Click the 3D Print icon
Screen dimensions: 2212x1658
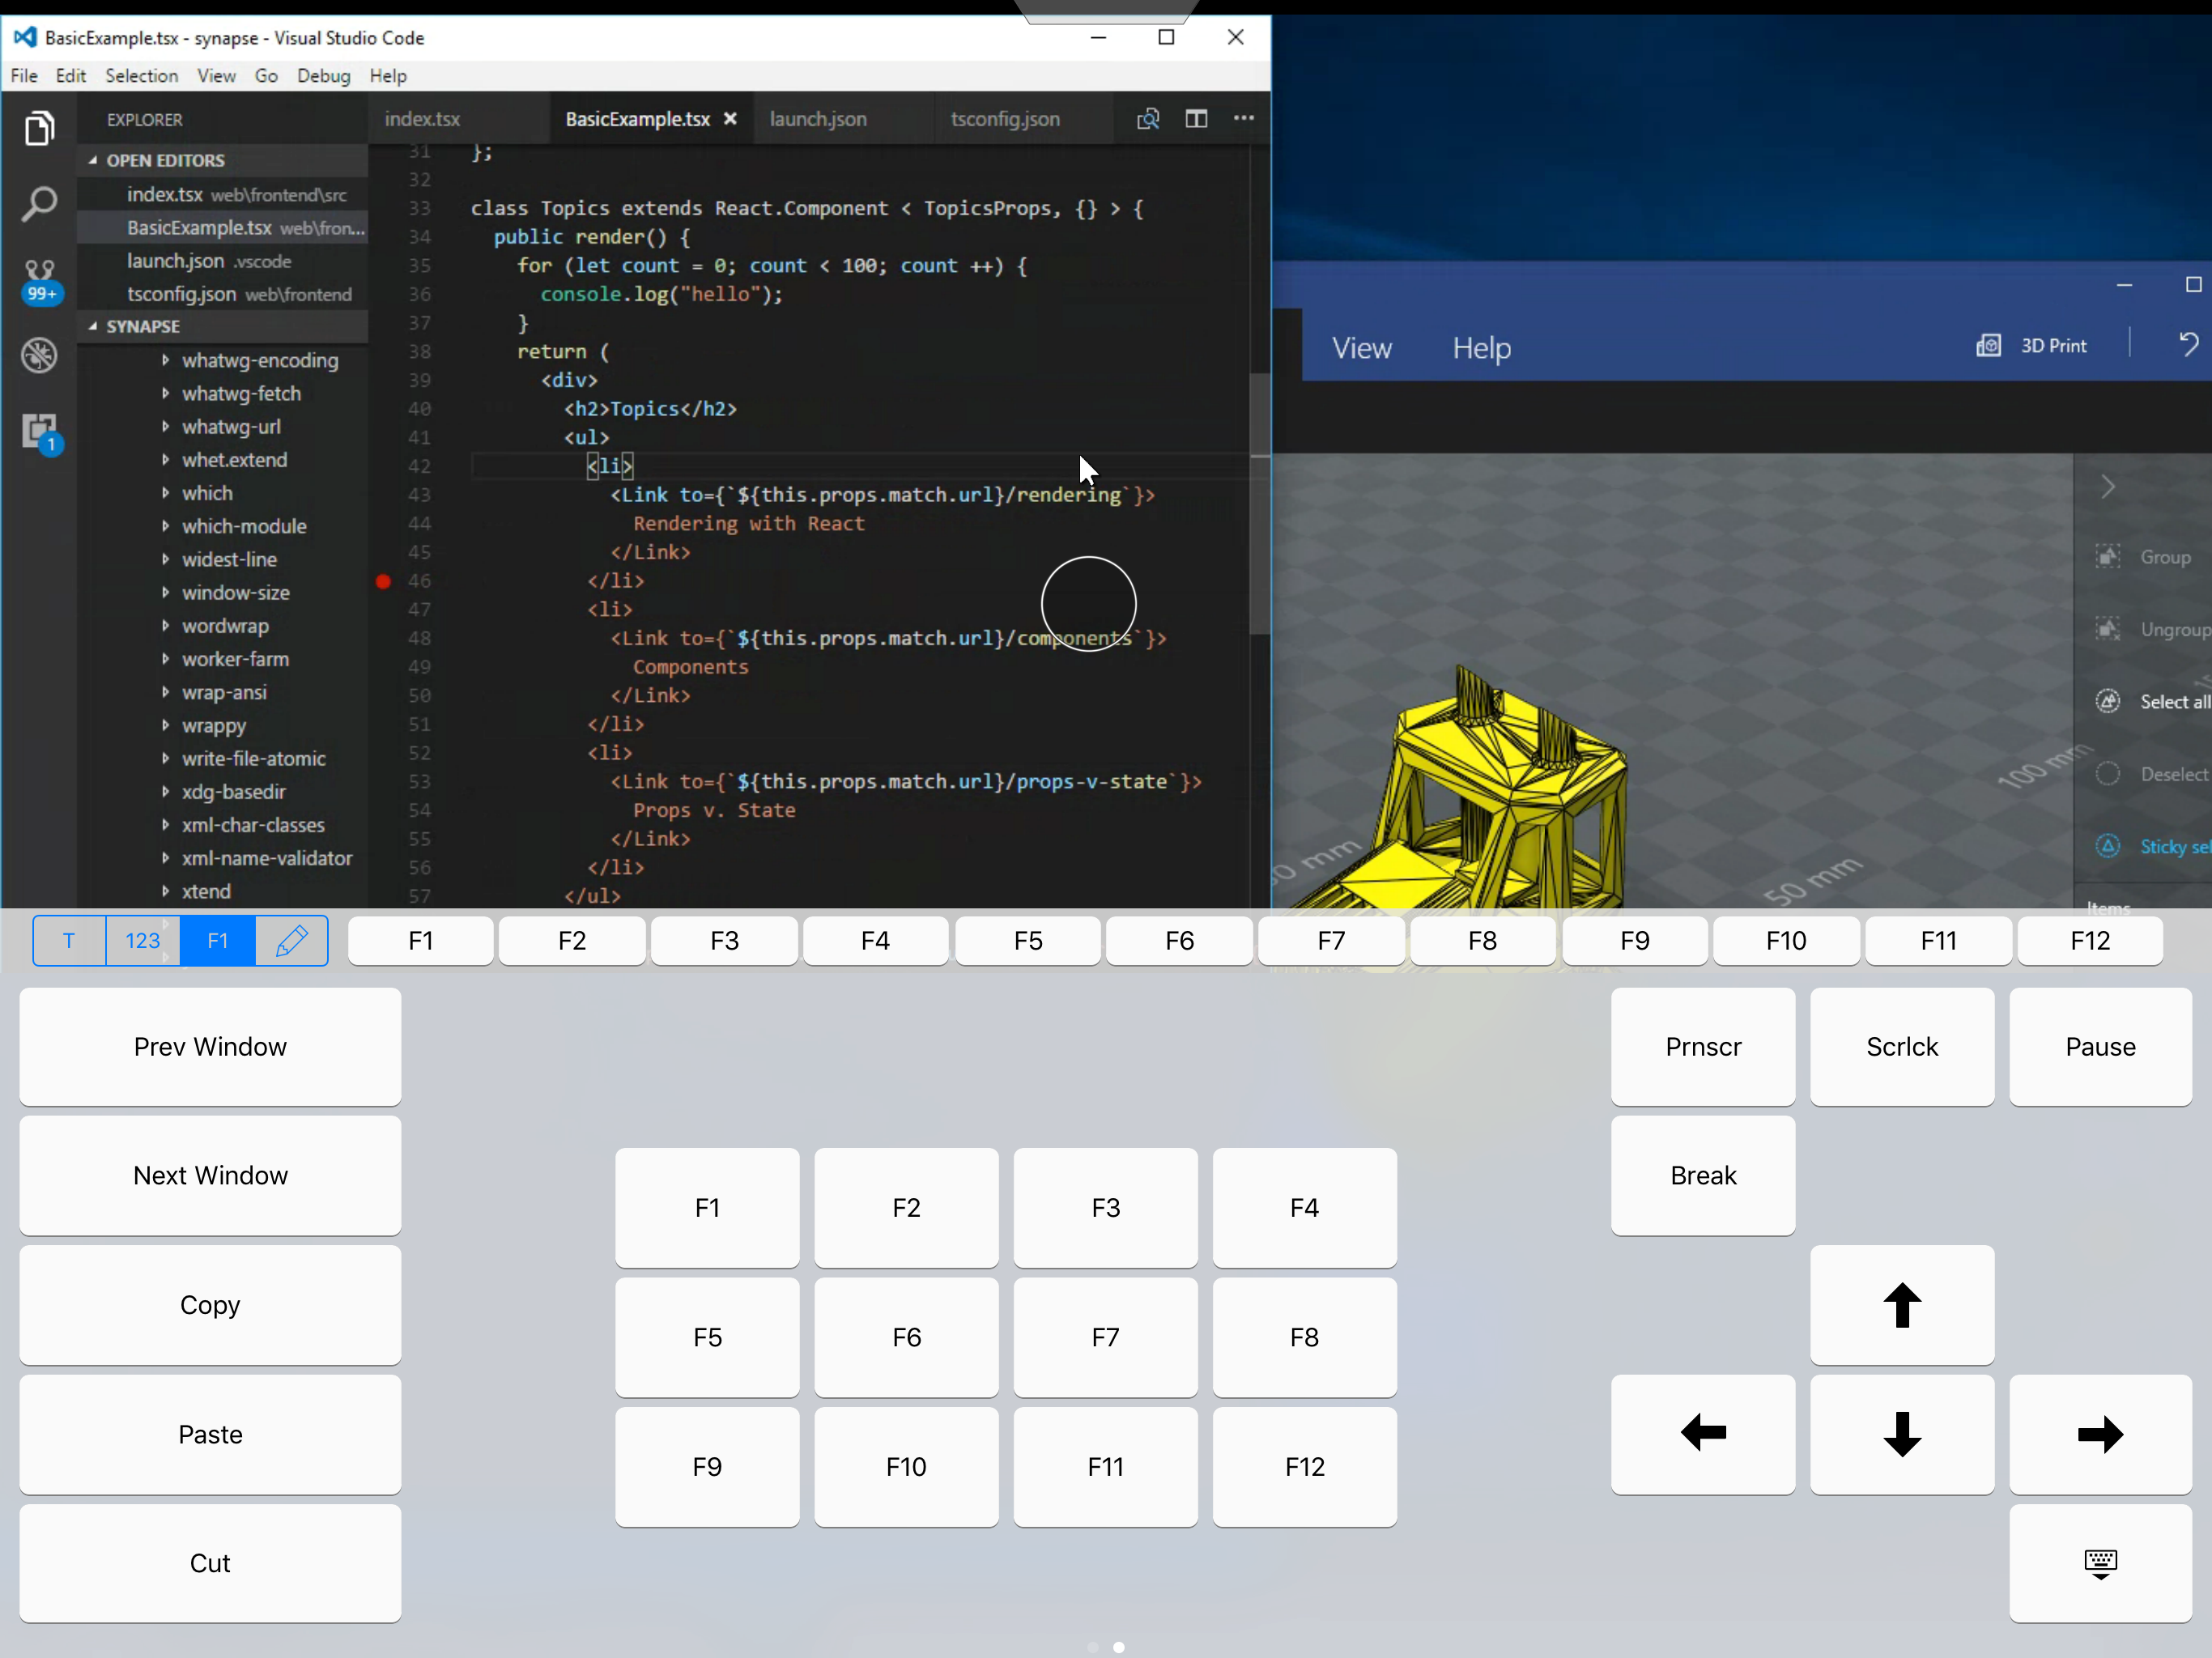click(x=1988, y=346)
